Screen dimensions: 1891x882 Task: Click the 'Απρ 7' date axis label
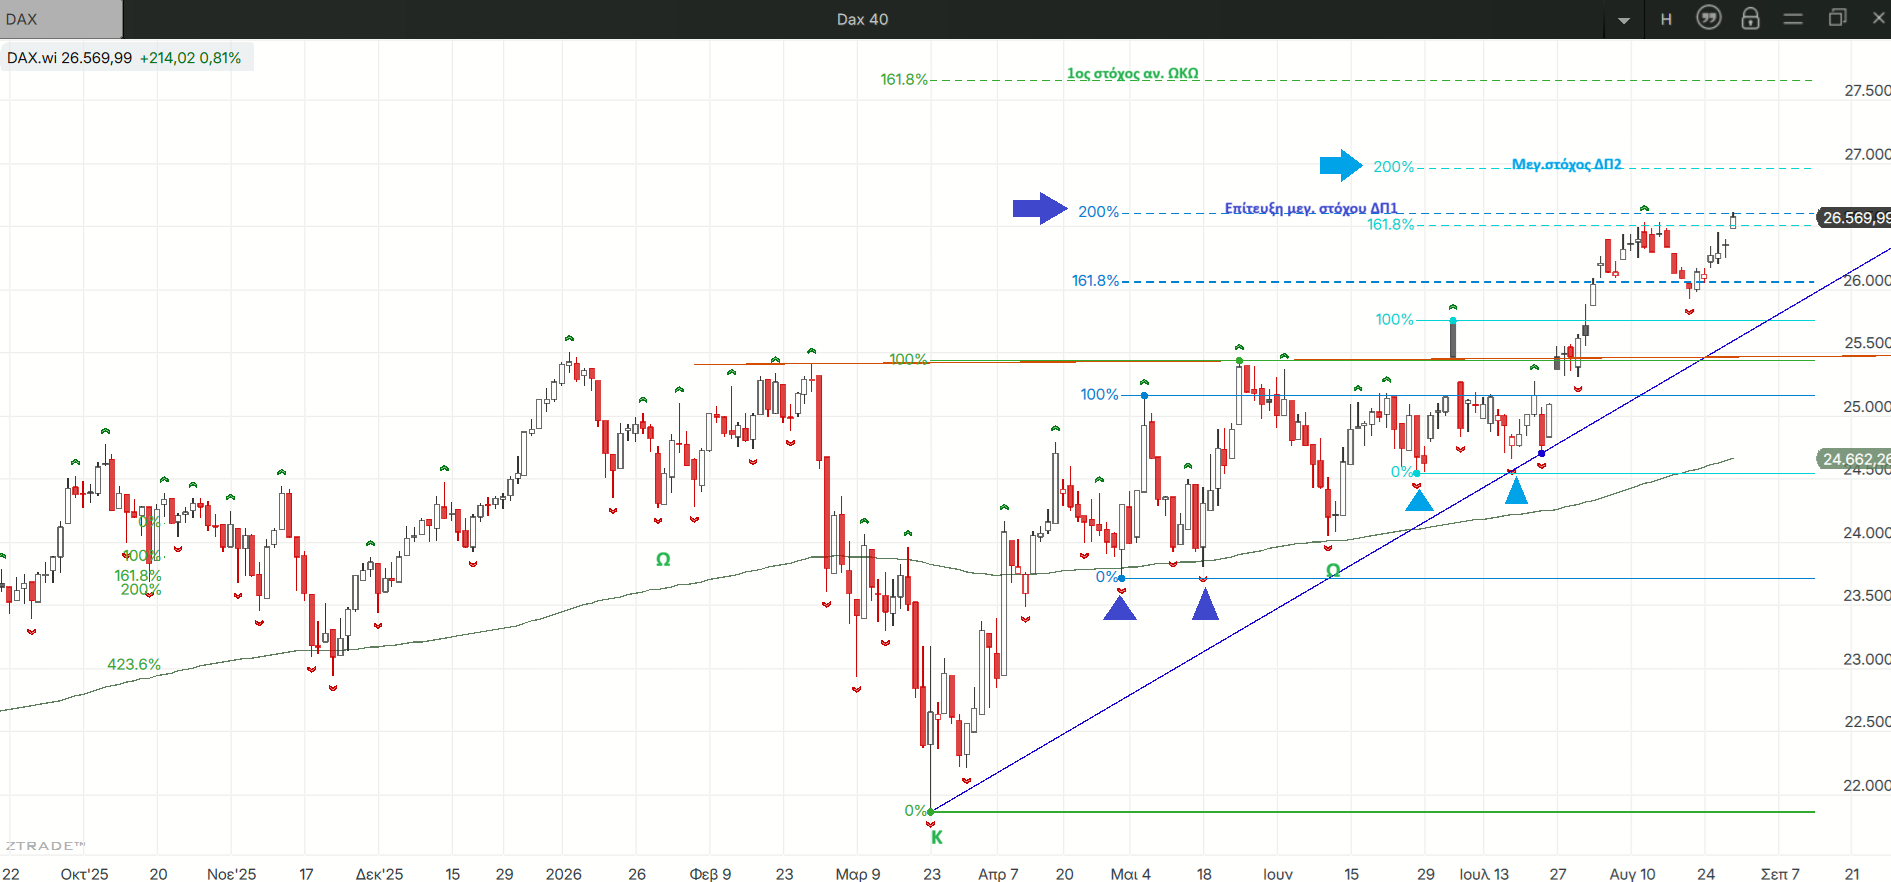[x=998, y=874]
